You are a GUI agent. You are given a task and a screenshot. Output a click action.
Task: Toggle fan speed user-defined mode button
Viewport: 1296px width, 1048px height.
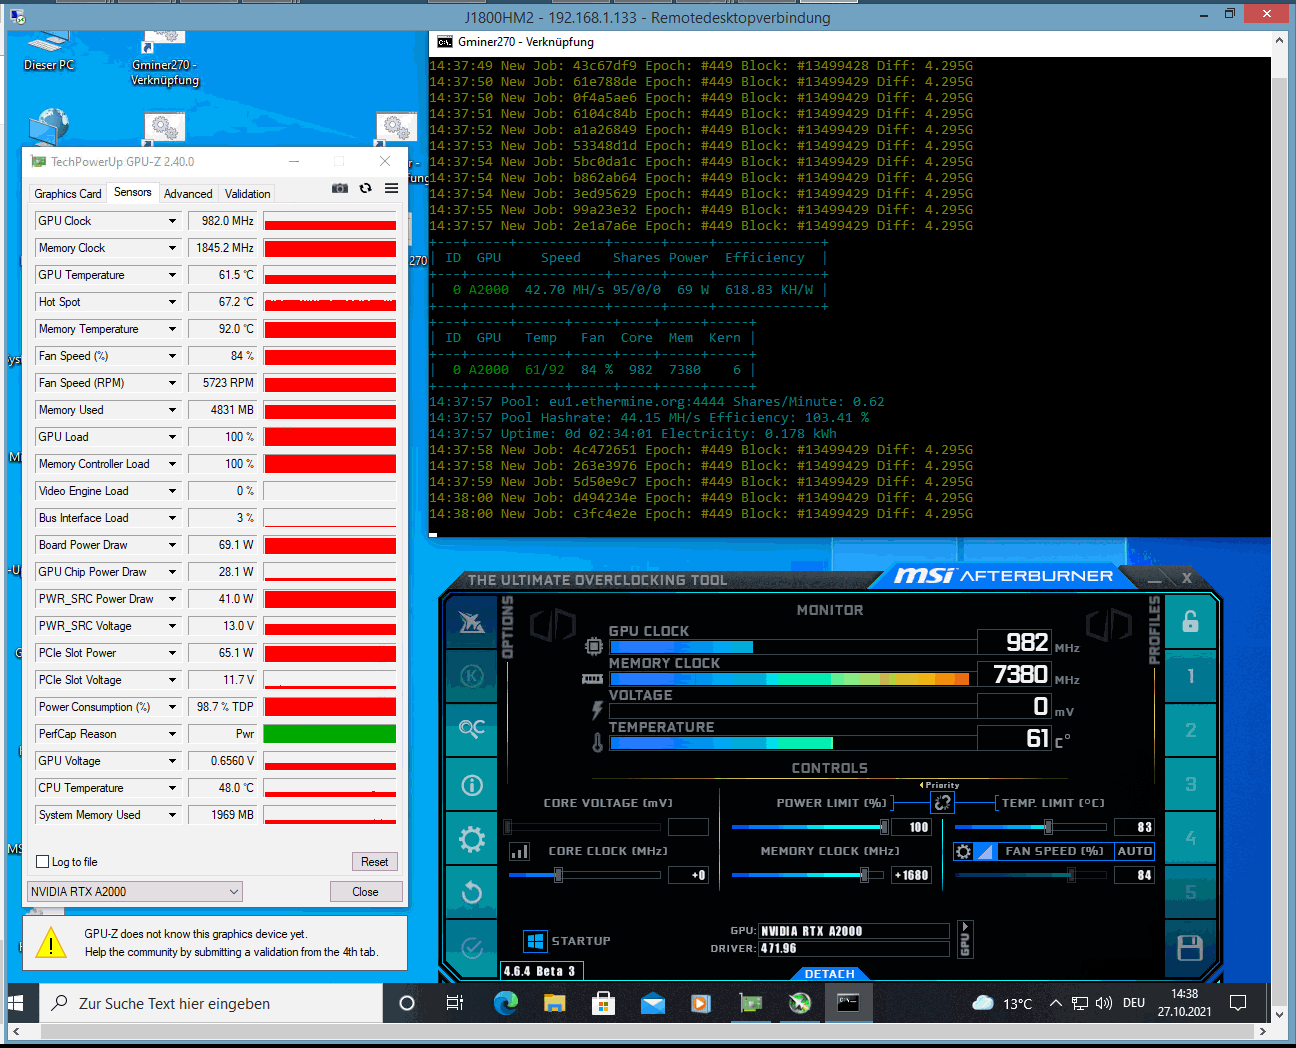(x=984, y=851)
